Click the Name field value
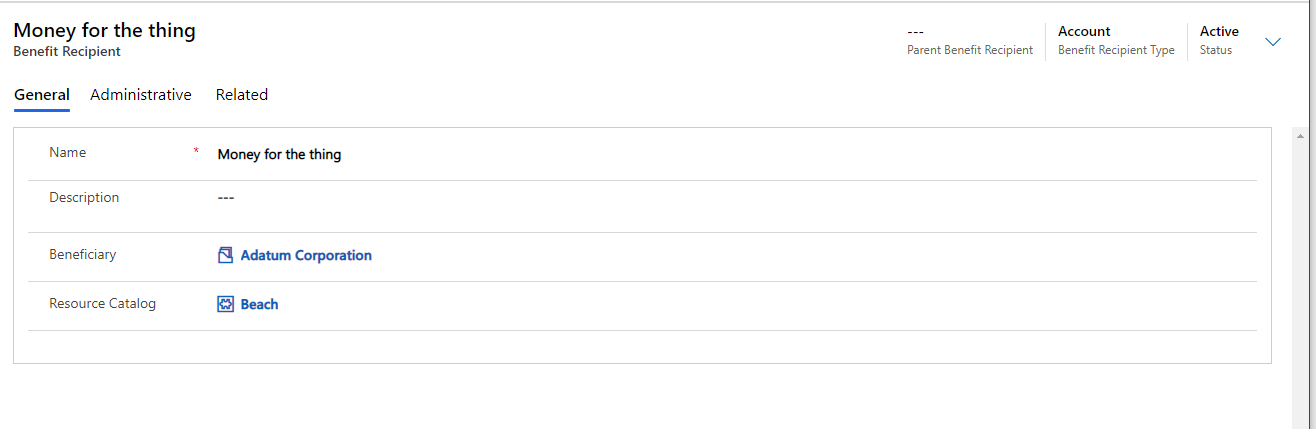This screenshot has height=429, width=1316. point(279,154)
